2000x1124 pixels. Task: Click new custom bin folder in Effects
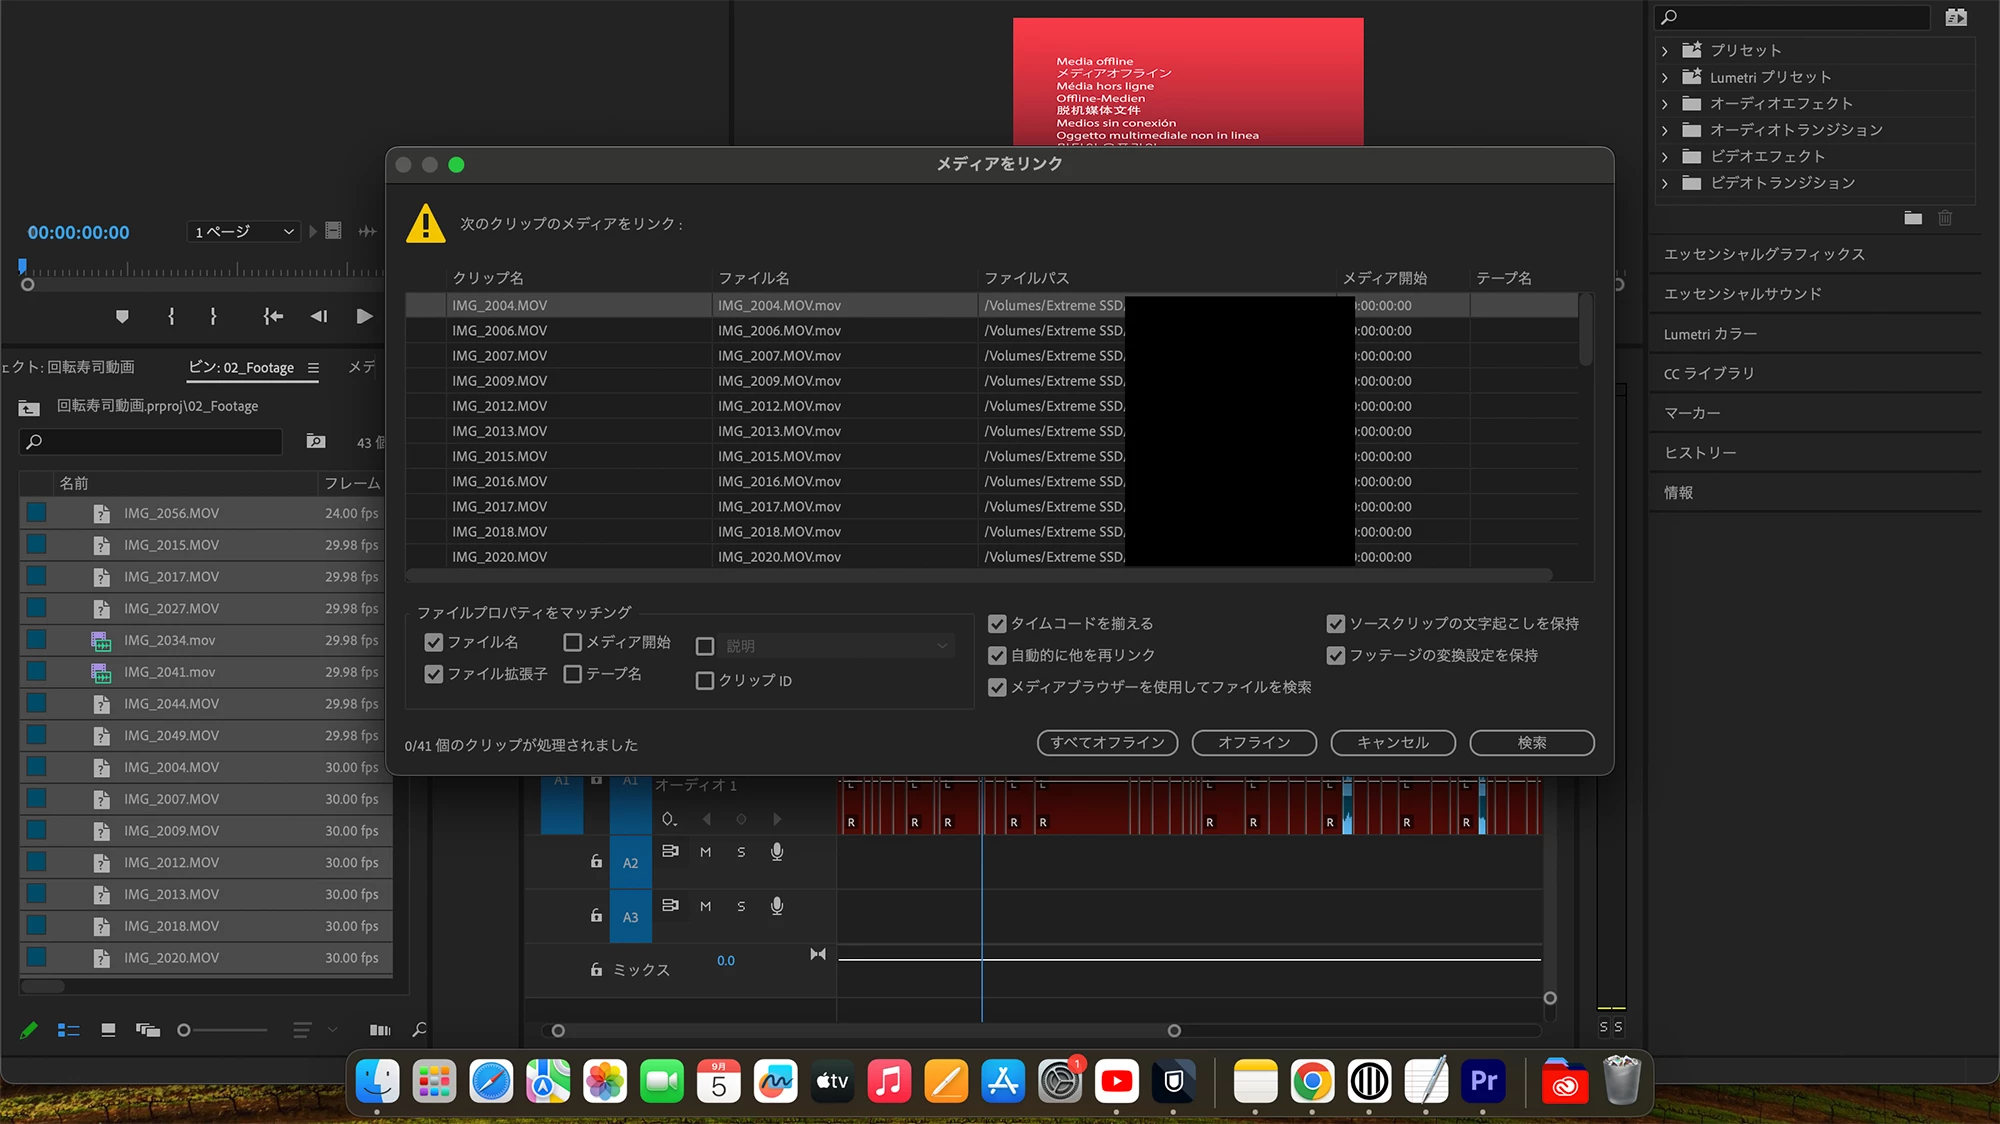[x=1913, y=218]
